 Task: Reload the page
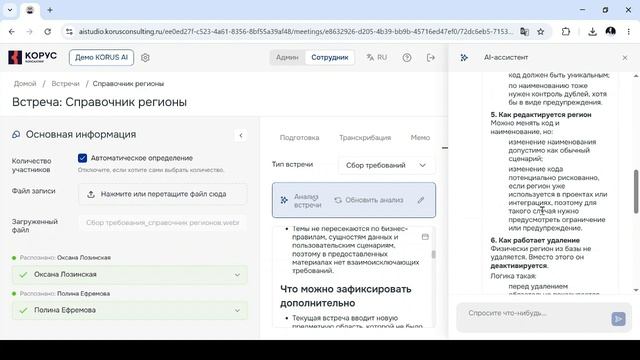click(47, 31)
